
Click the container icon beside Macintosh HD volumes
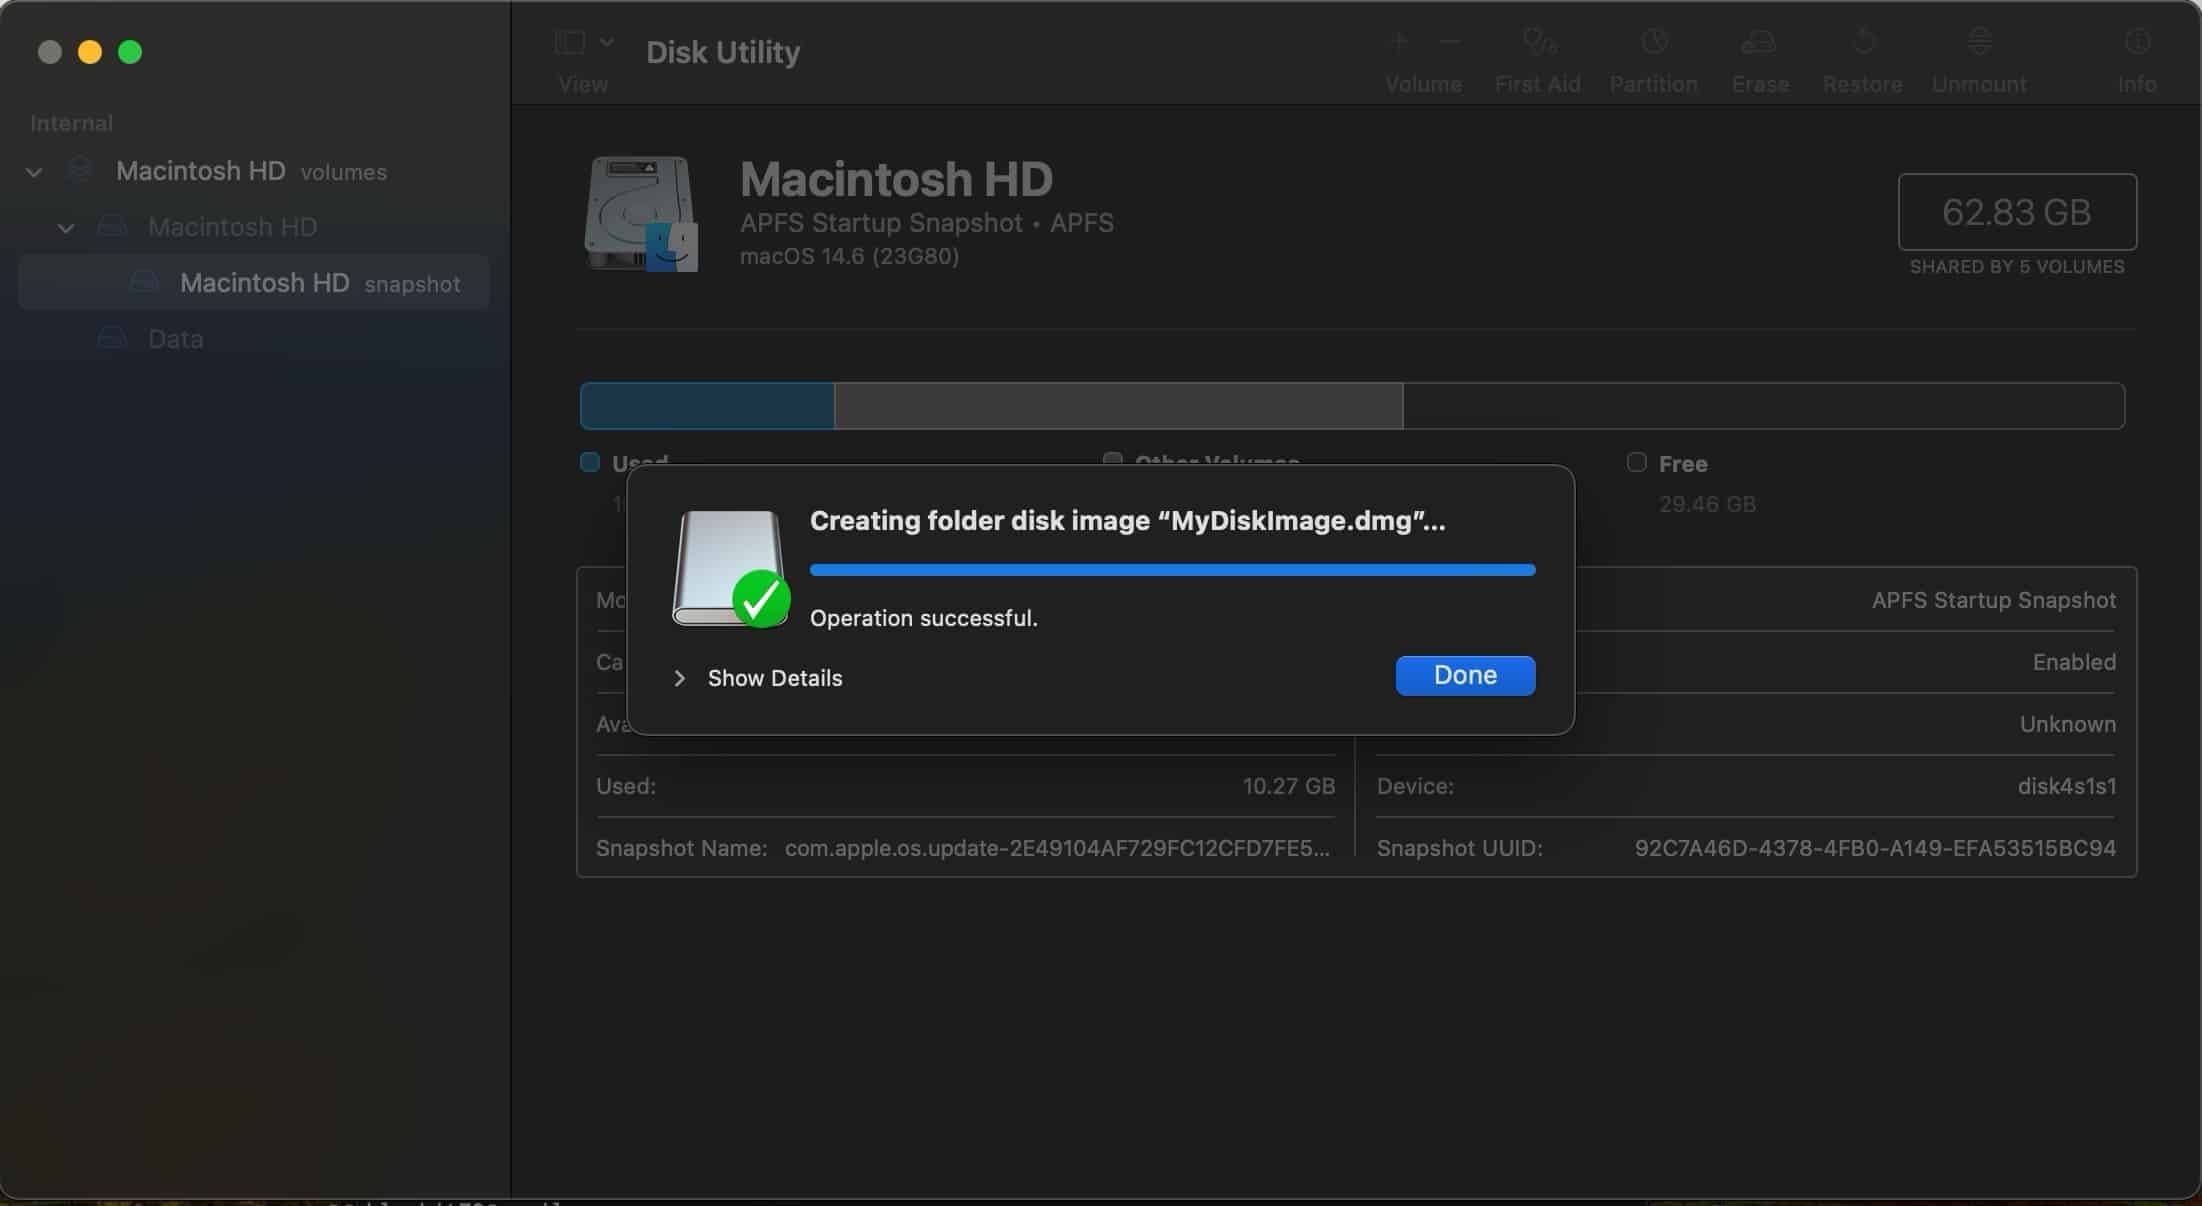(x=80, y=170)
